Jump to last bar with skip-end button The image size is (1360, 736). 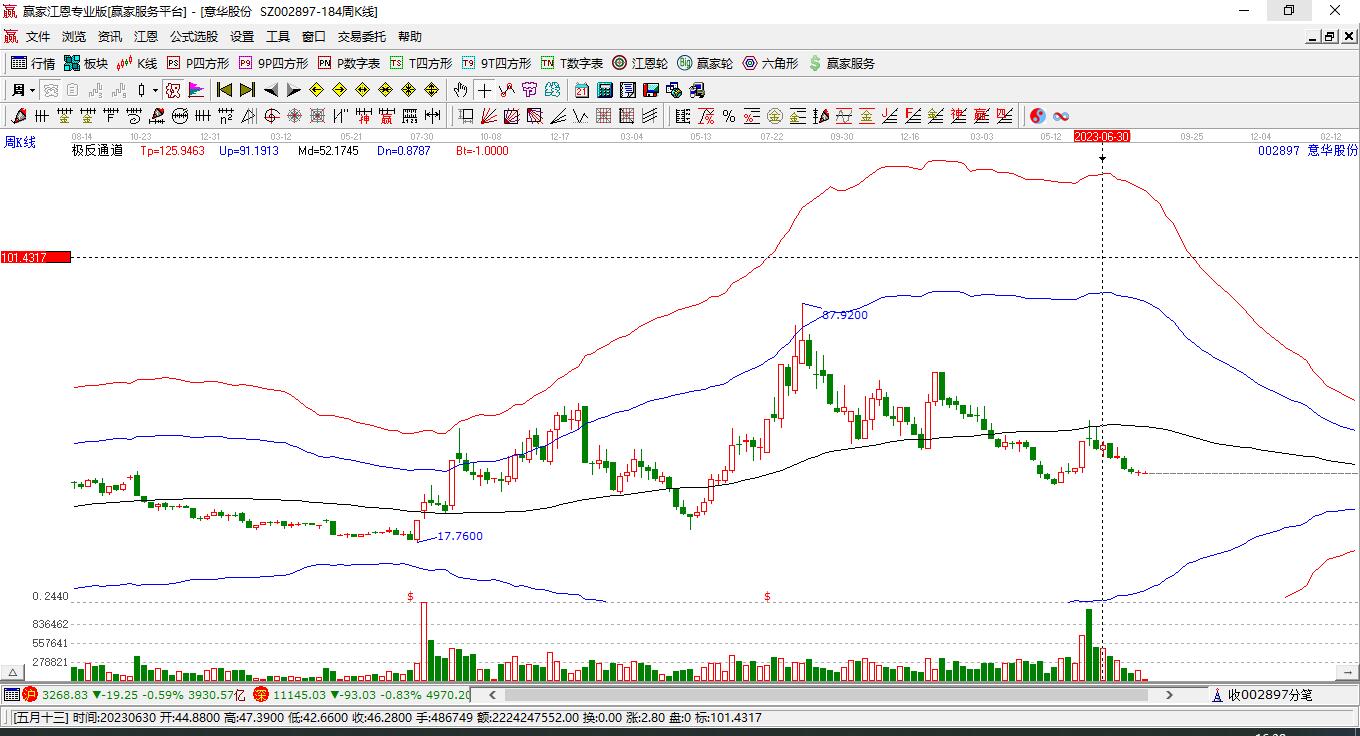[247, 90]
